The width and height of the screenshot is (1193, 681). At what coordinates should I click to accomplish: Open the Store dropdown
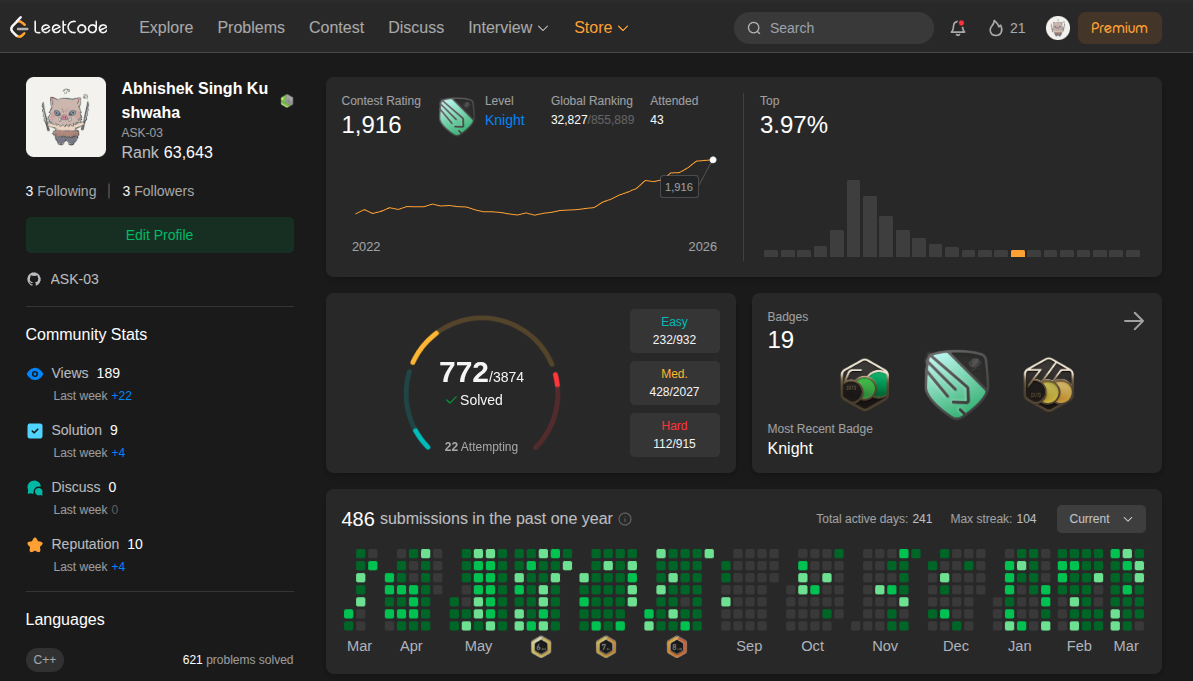tap(600, 28)
